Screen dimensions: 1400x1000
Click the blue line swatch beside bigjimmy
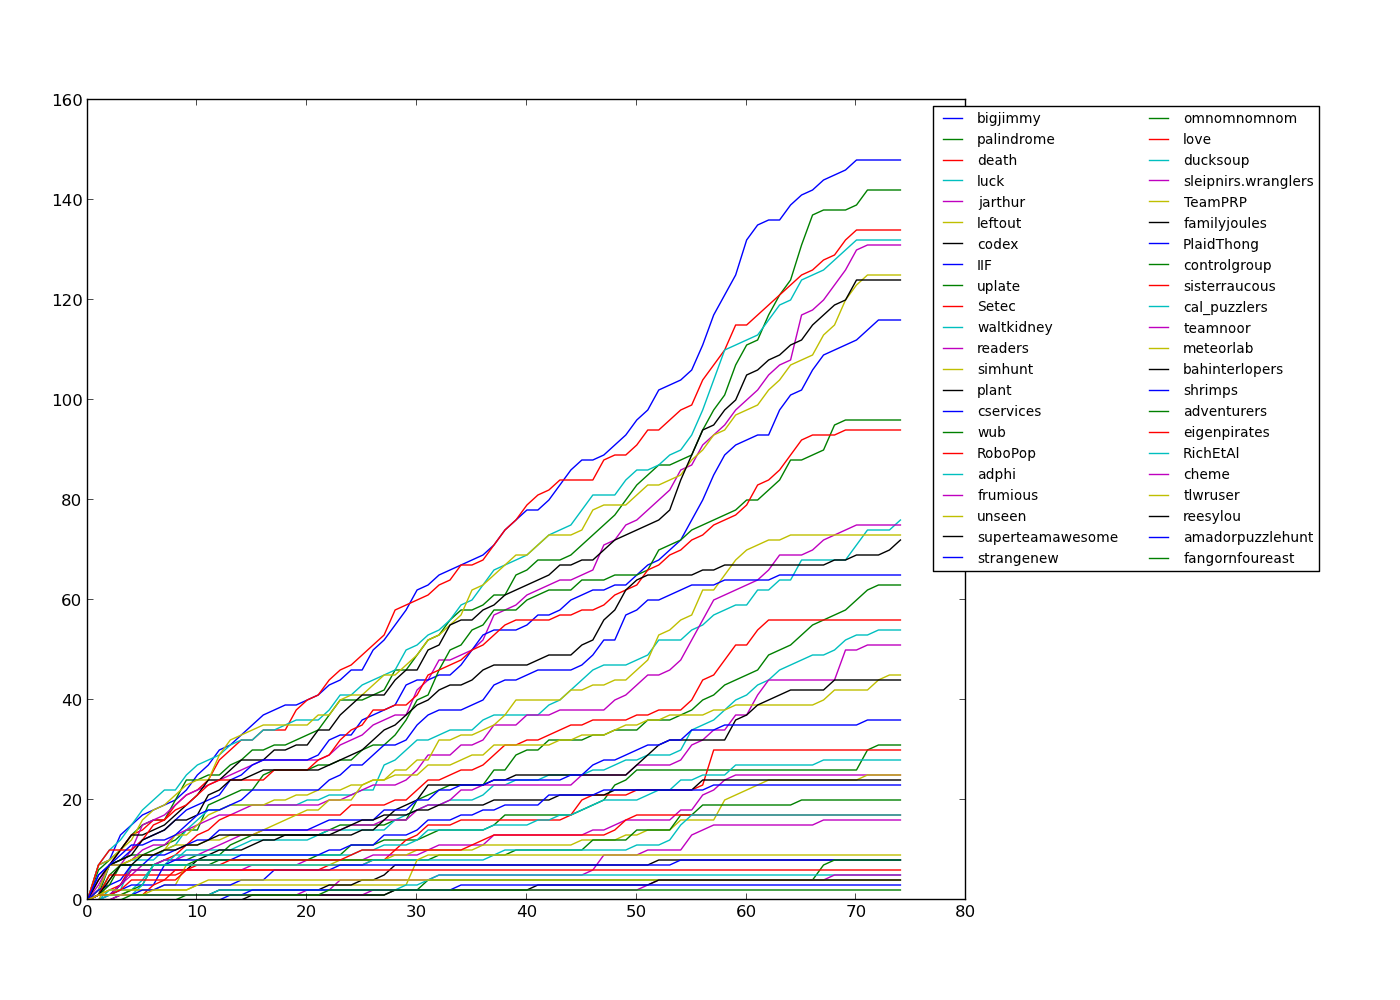[953, 119]
